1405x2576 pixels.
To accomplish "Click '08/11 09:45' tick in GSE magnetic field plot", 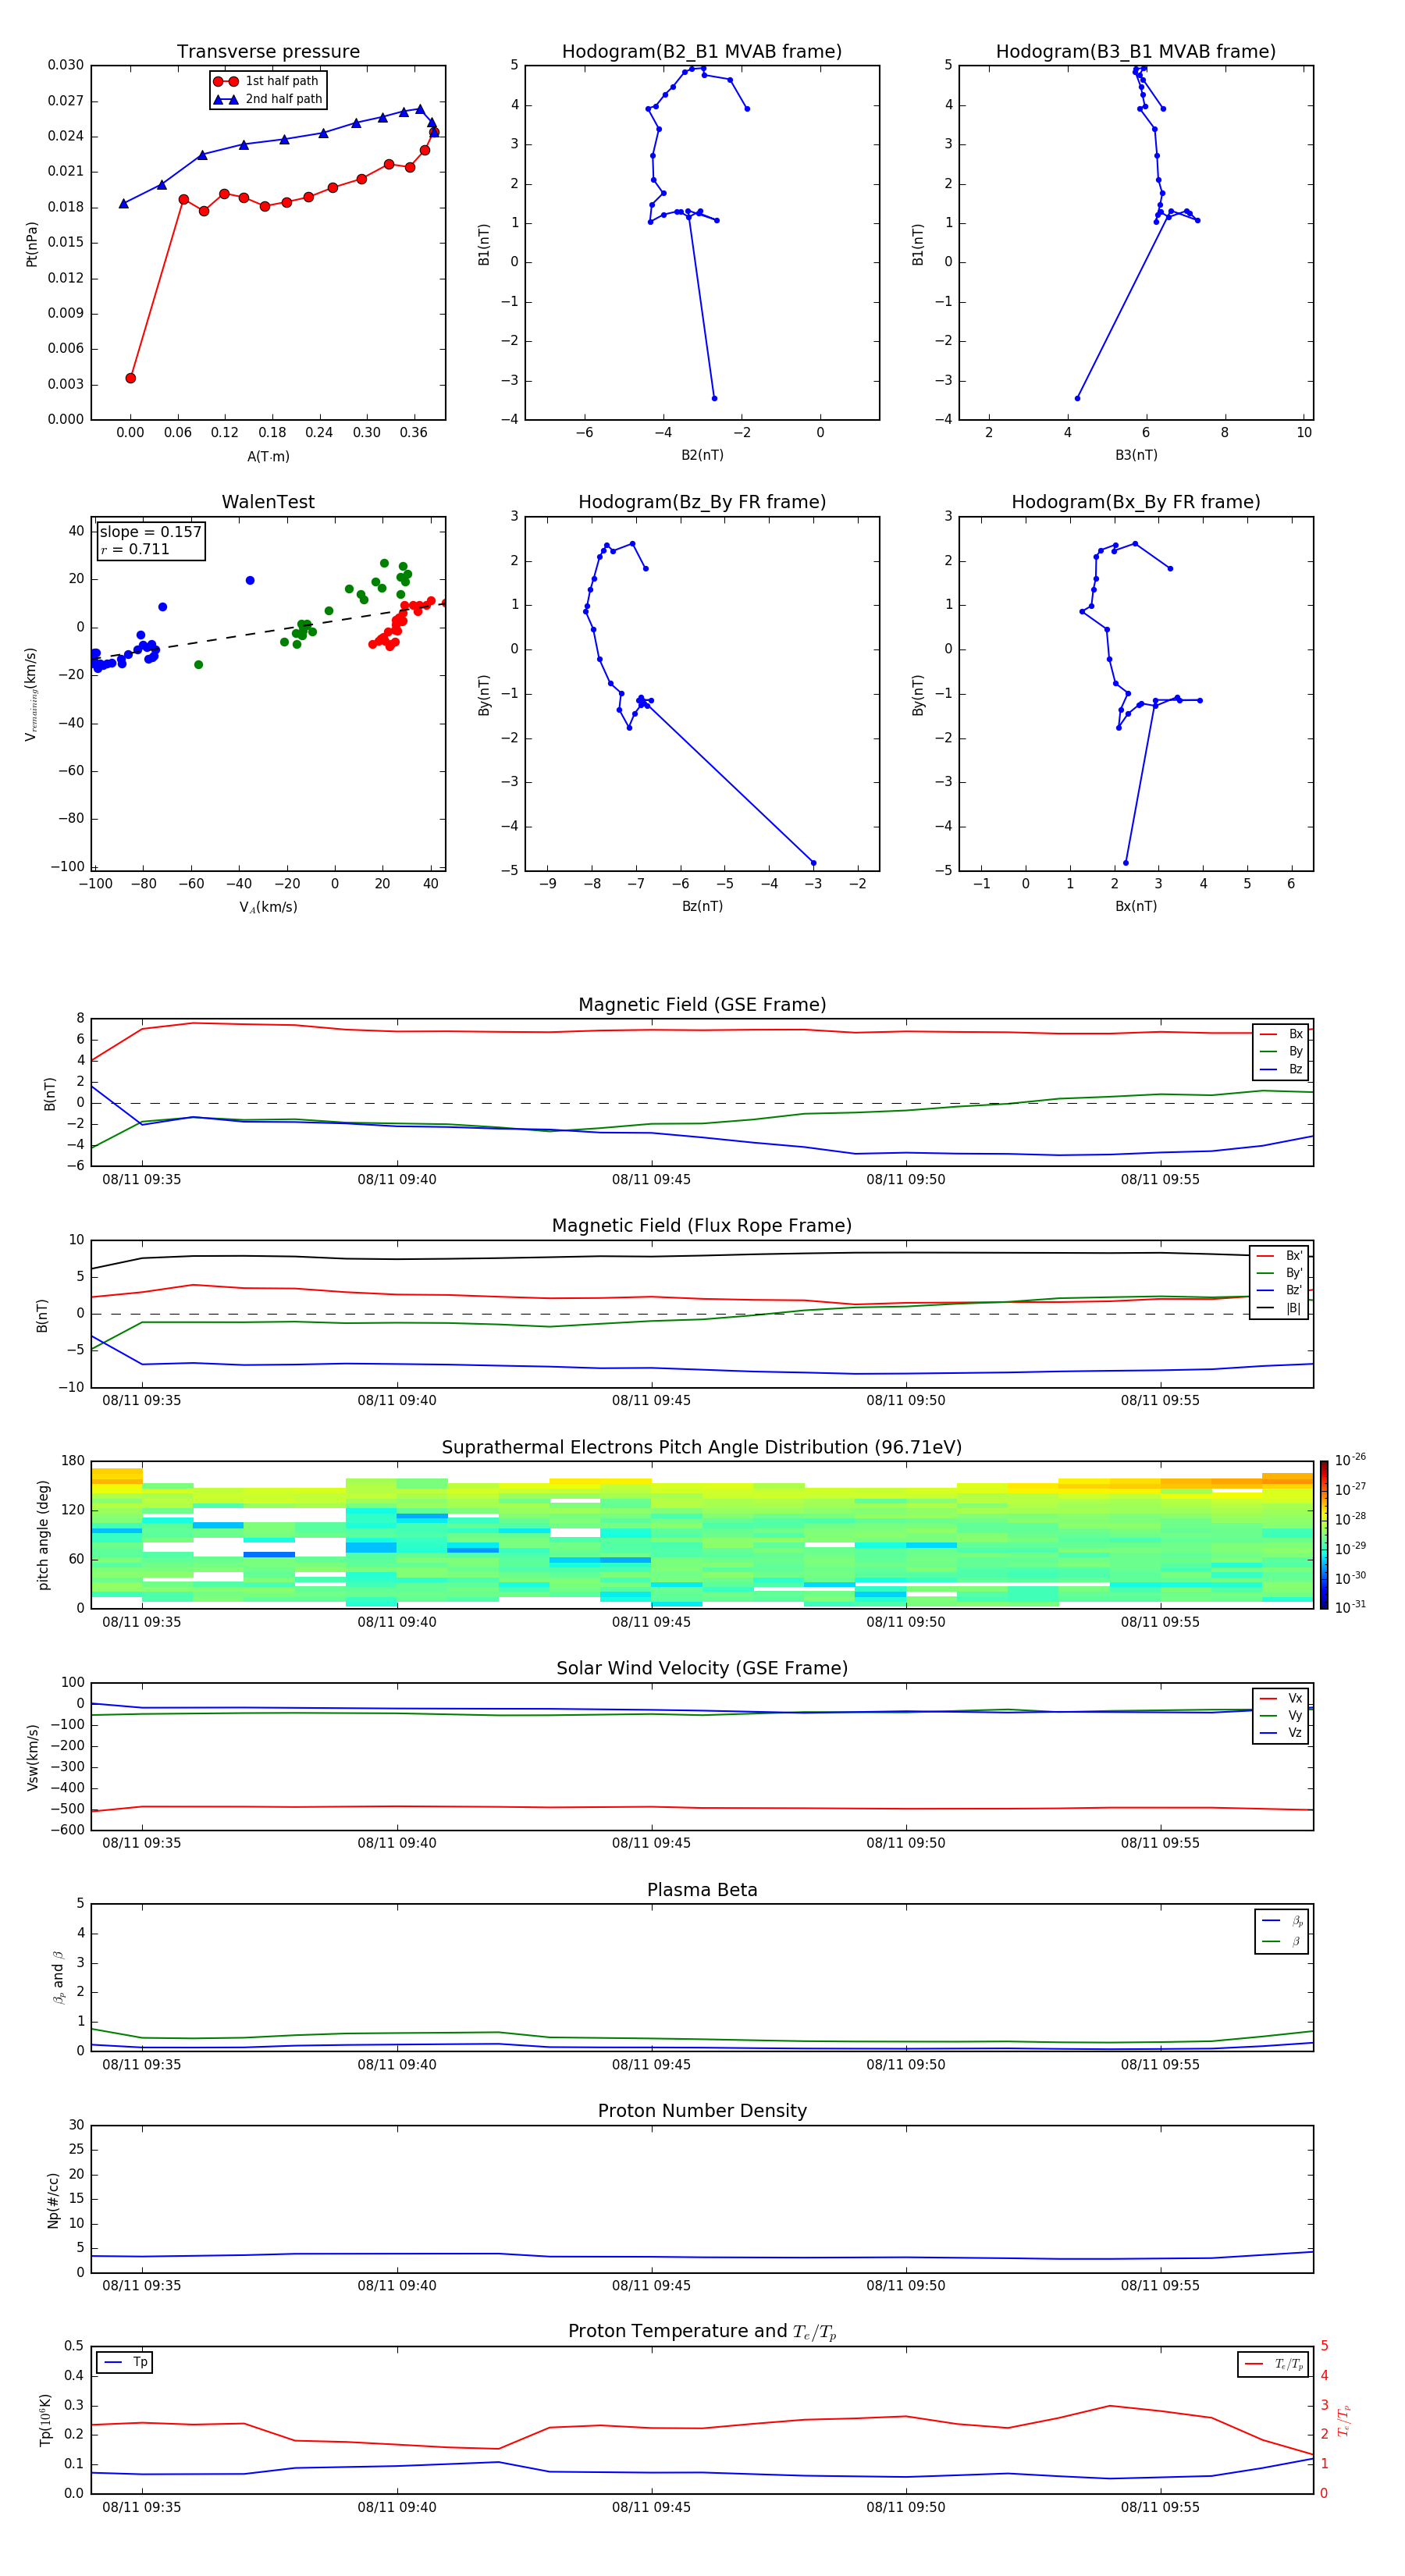I will 651,1180.
